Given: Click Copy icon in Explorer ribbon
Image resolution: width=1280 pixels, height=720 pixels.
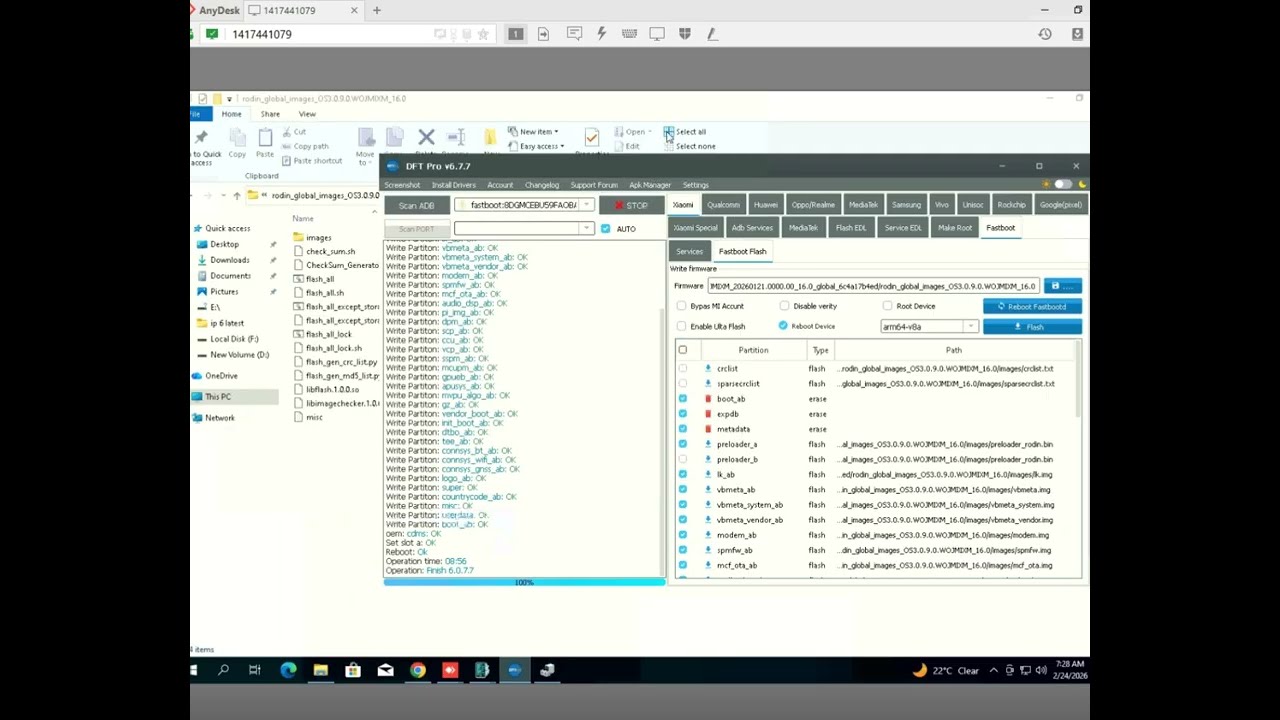Looking at the screenshot, I should click(x=237, y=137).
